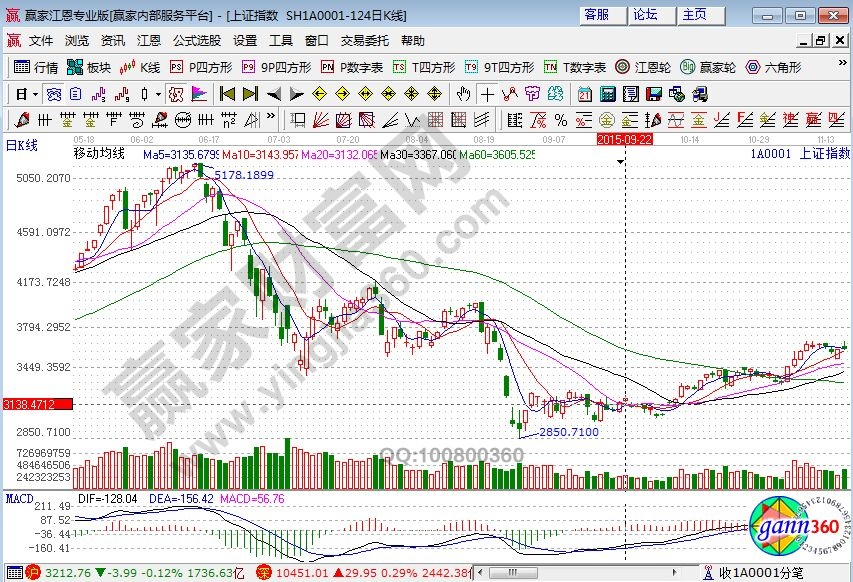The image size is (853, 582).
Task: Click the 客服 customer service button
Action: coord(597,15)
